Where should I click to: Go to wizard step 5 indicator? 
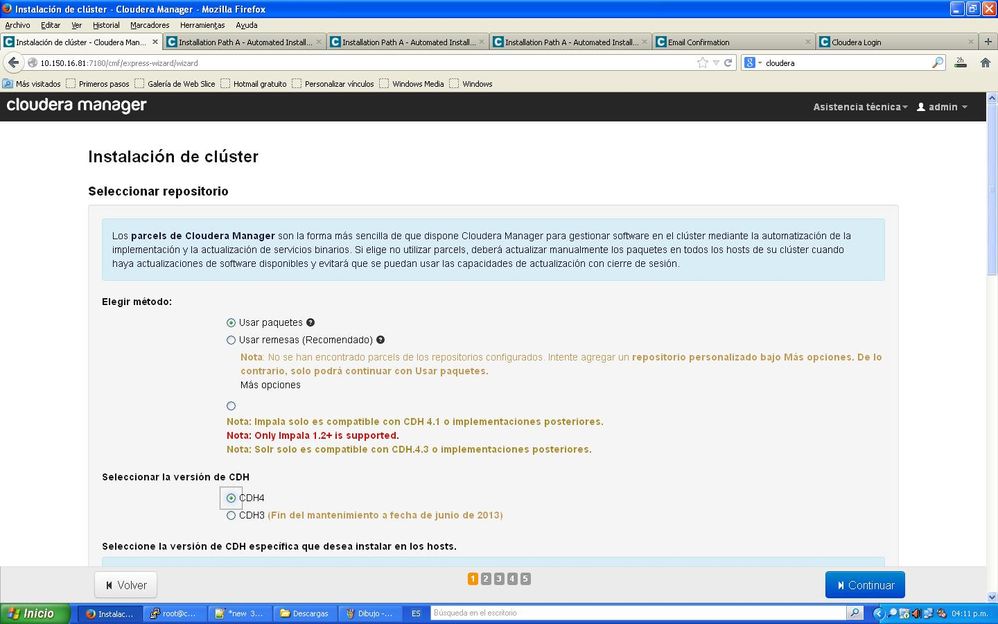tap(525, 579)
